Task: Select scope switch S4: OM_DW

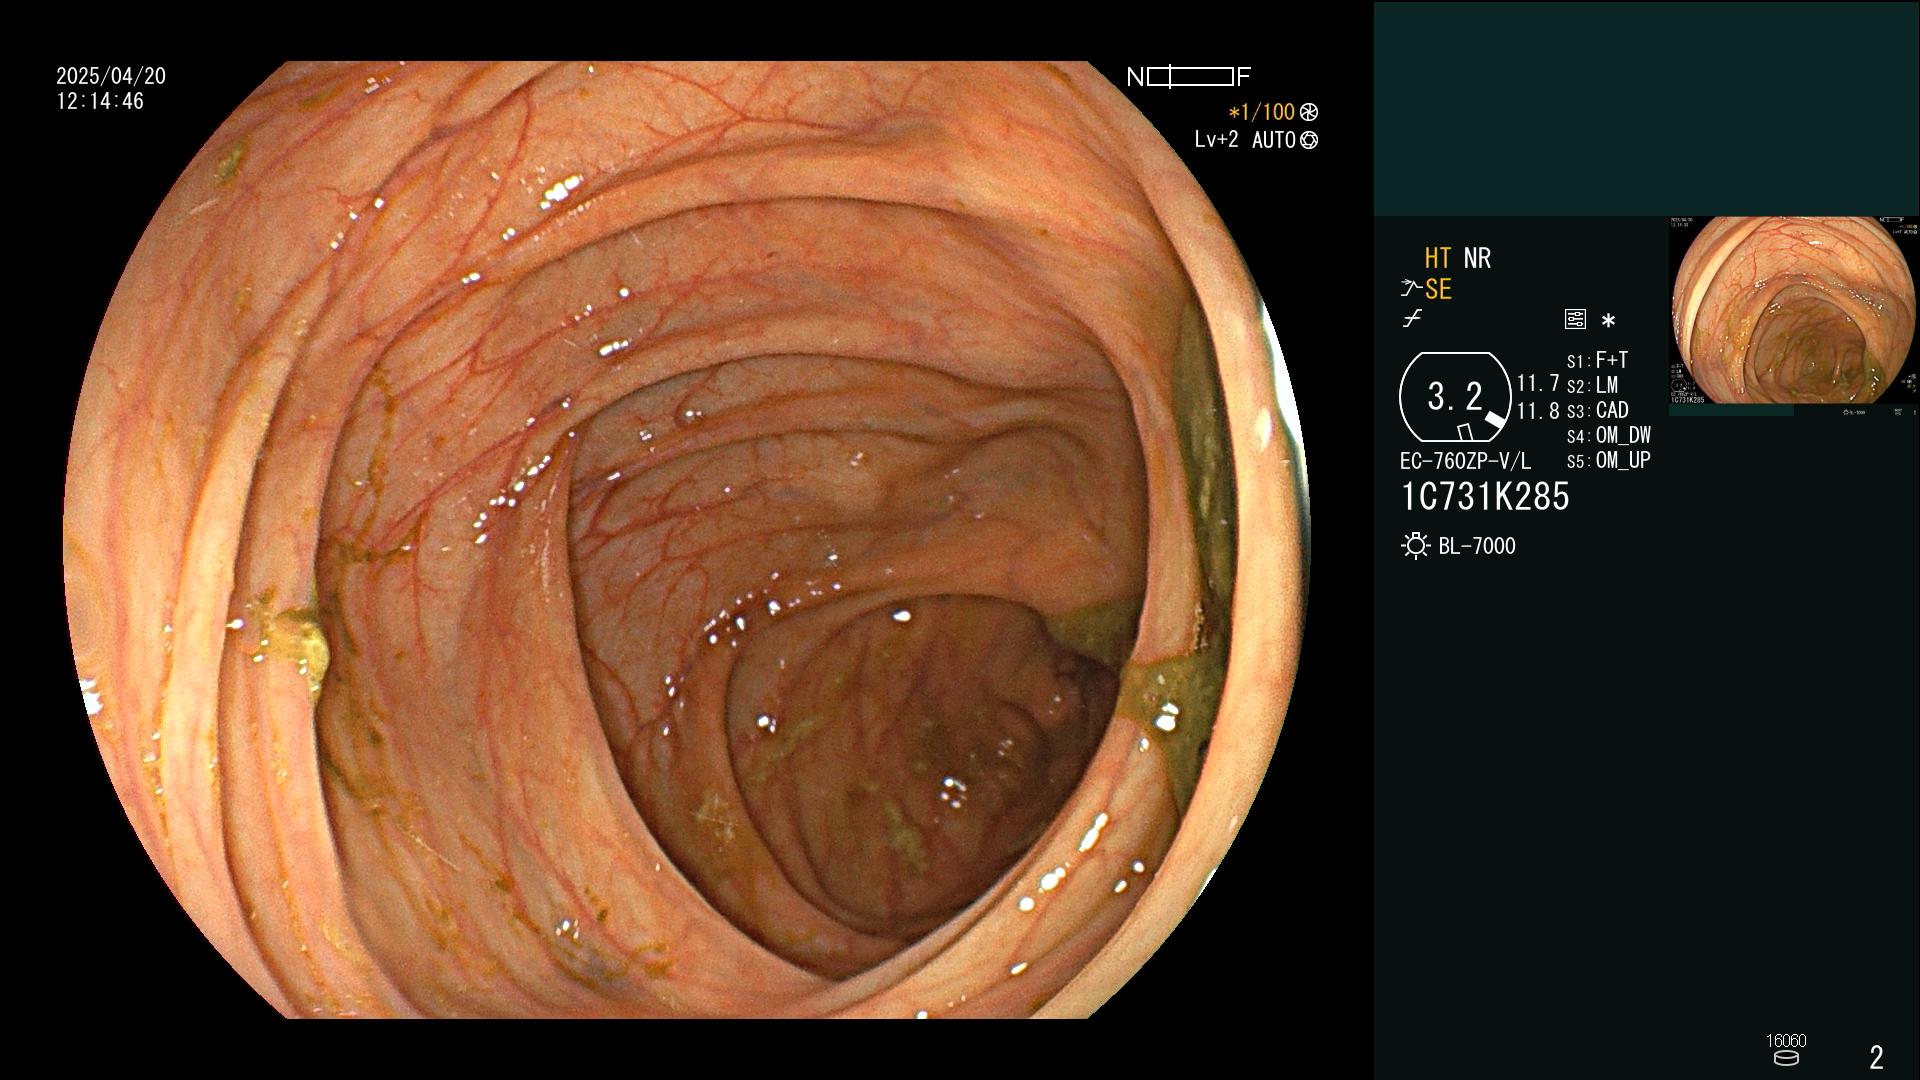Action: coord(1609,435)
